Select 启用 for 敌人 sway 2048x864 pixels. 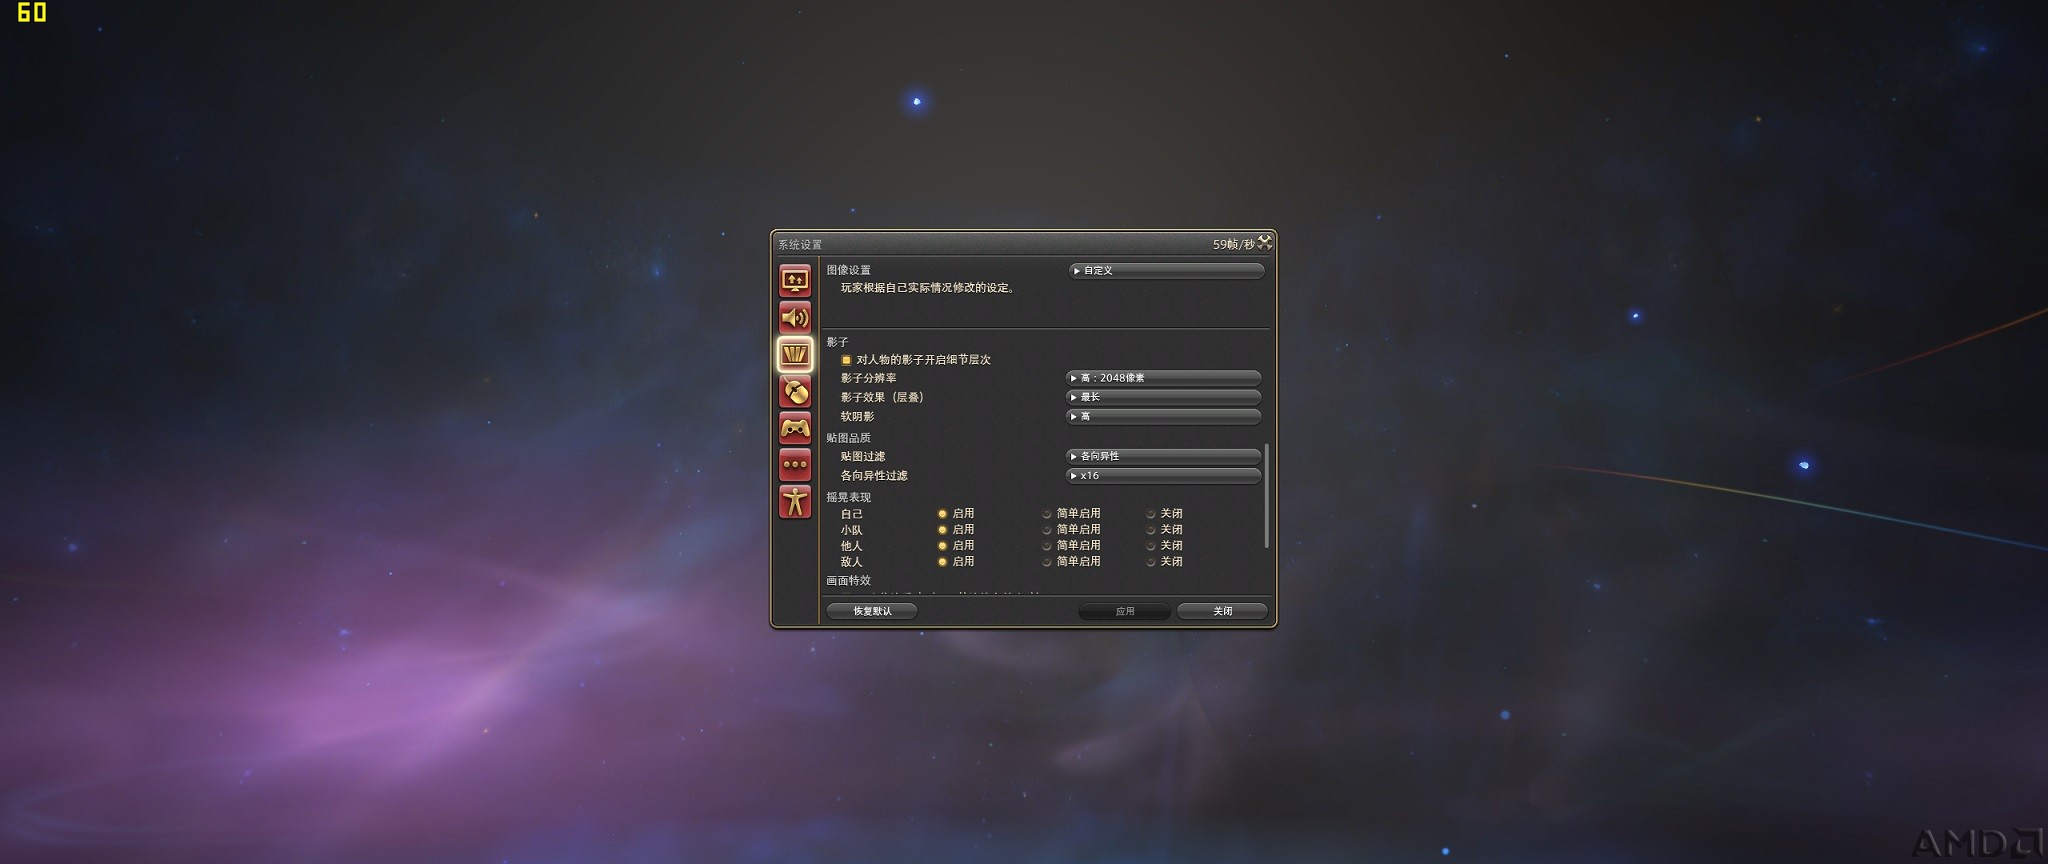(942, 562)
